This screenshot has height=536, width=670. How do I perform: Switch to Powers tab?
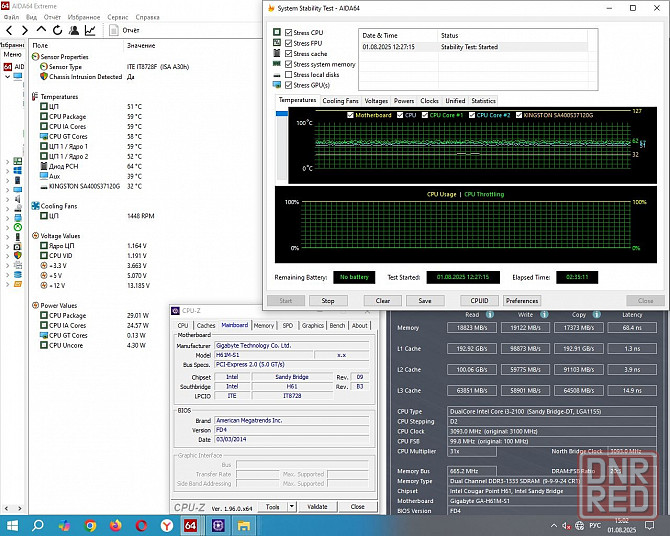404,101
